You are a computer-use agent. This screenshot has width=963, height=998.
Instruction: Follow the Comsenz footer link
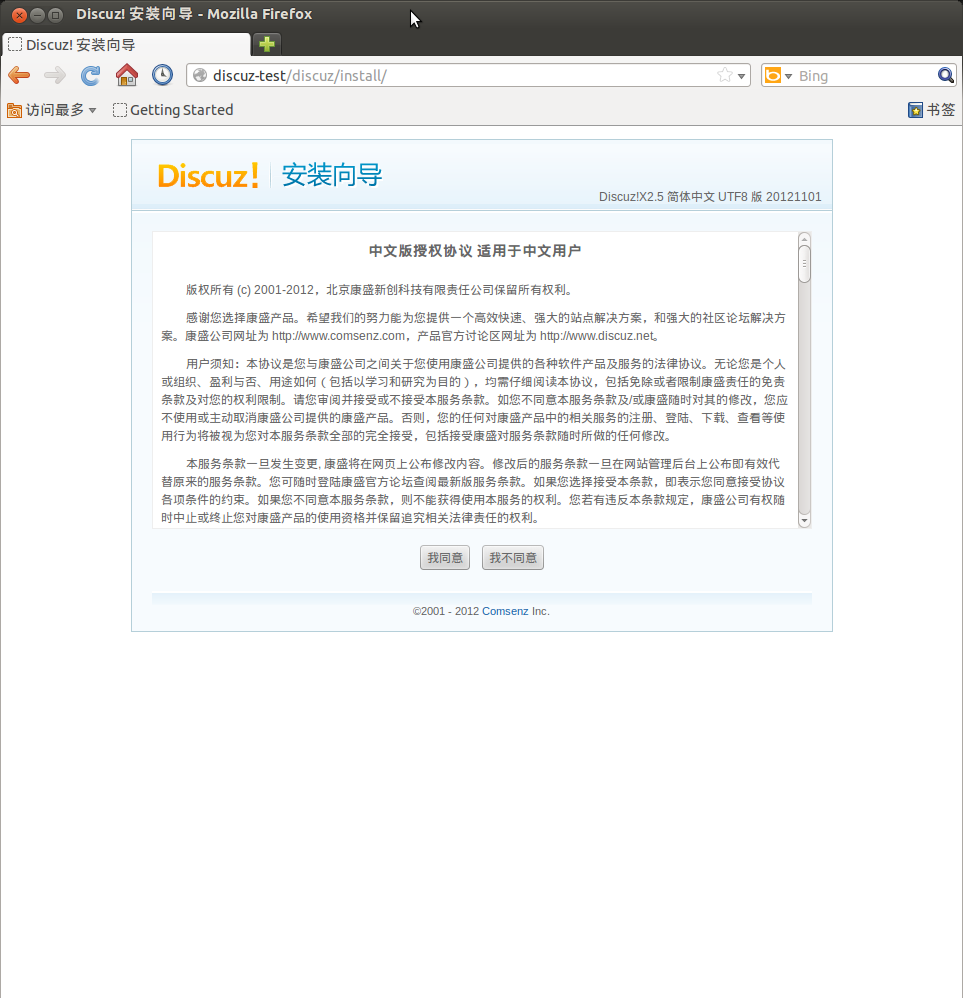coord(505,611)
